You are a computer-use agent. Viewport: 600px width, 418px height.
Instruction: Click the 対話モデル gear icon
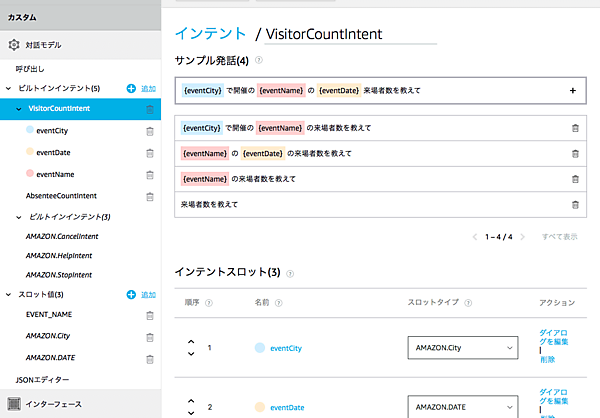14,45
